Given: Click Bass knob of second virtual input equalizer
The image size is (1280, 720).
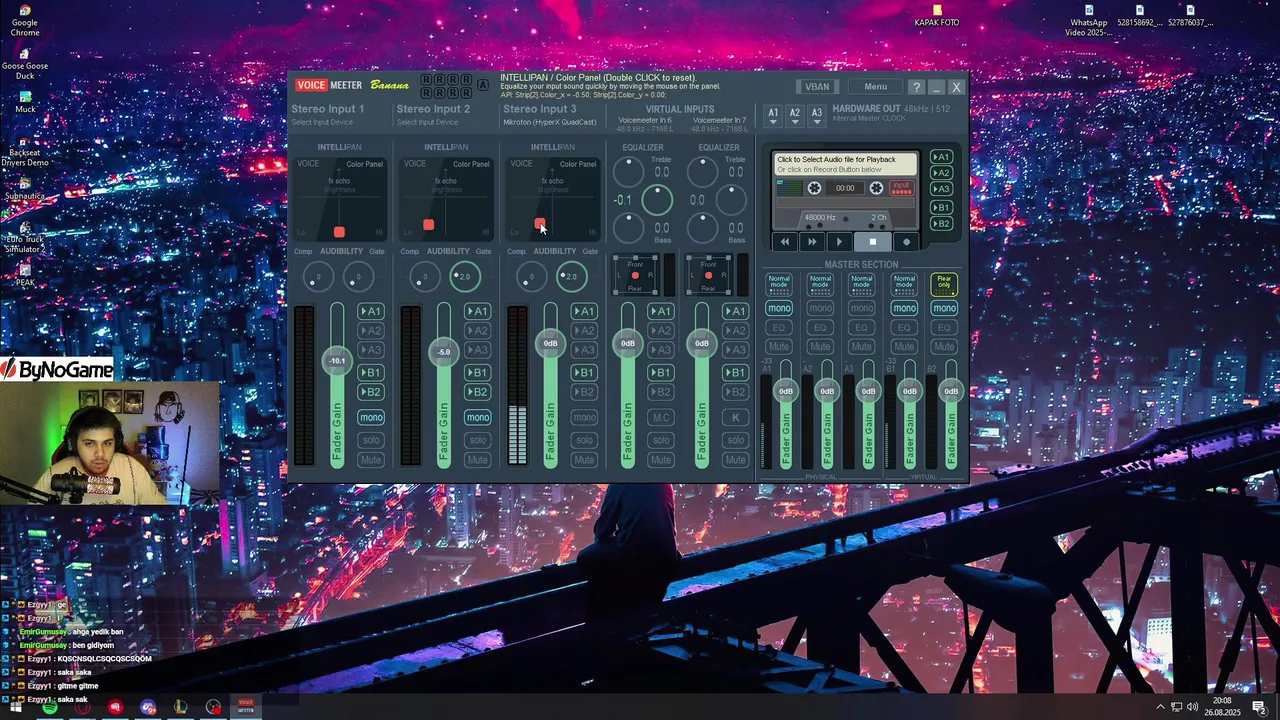Looking at the screenshot, I should pos(703,228).
